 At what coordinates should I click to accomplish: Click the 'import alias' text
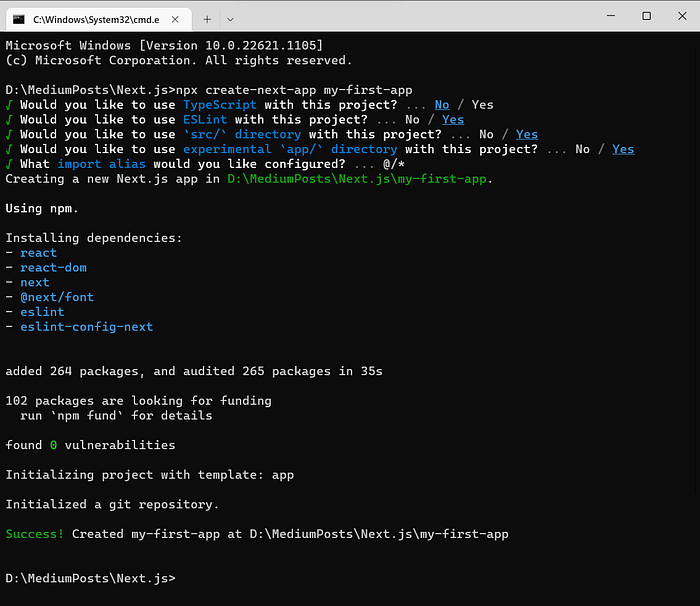(101, 164)
